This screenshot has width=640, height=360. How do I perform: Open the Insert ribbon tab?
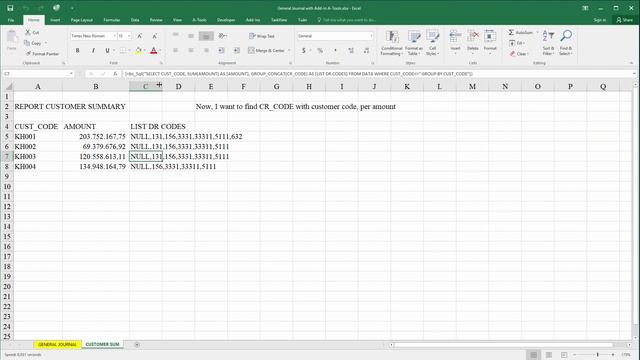[x=55, y=20]
